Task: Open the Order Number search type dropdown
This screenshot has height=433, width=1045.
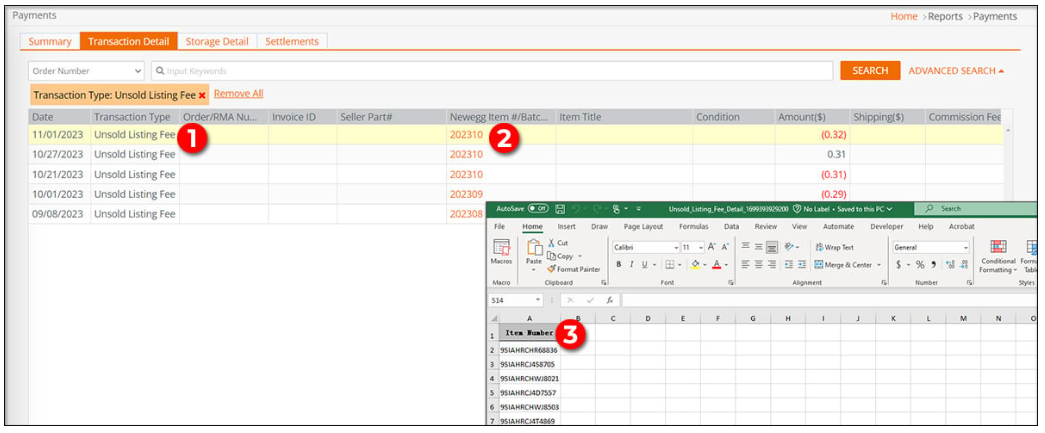Action: pos(87,71)
